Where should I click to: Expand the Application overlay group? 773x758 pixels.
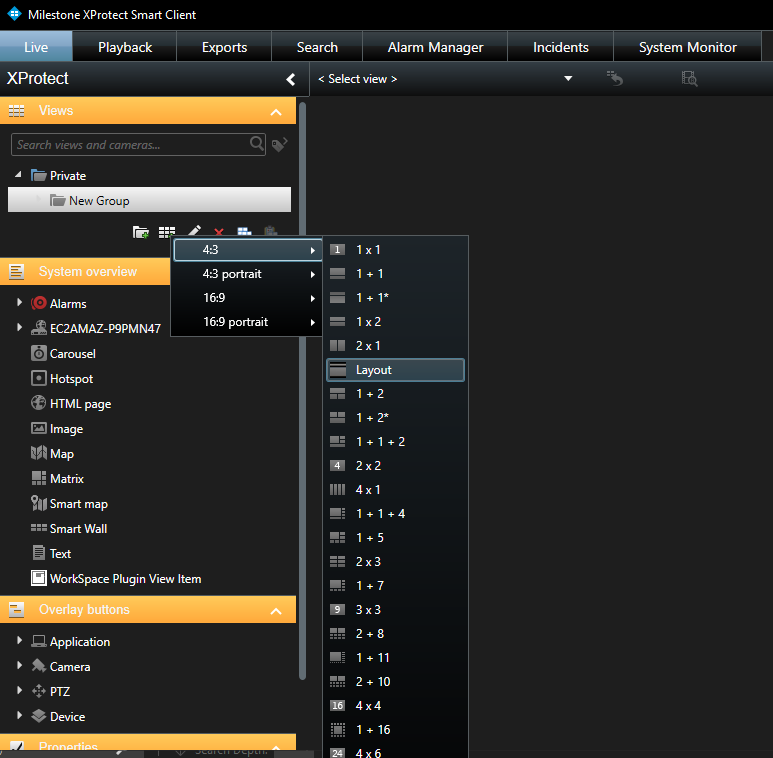19,640
